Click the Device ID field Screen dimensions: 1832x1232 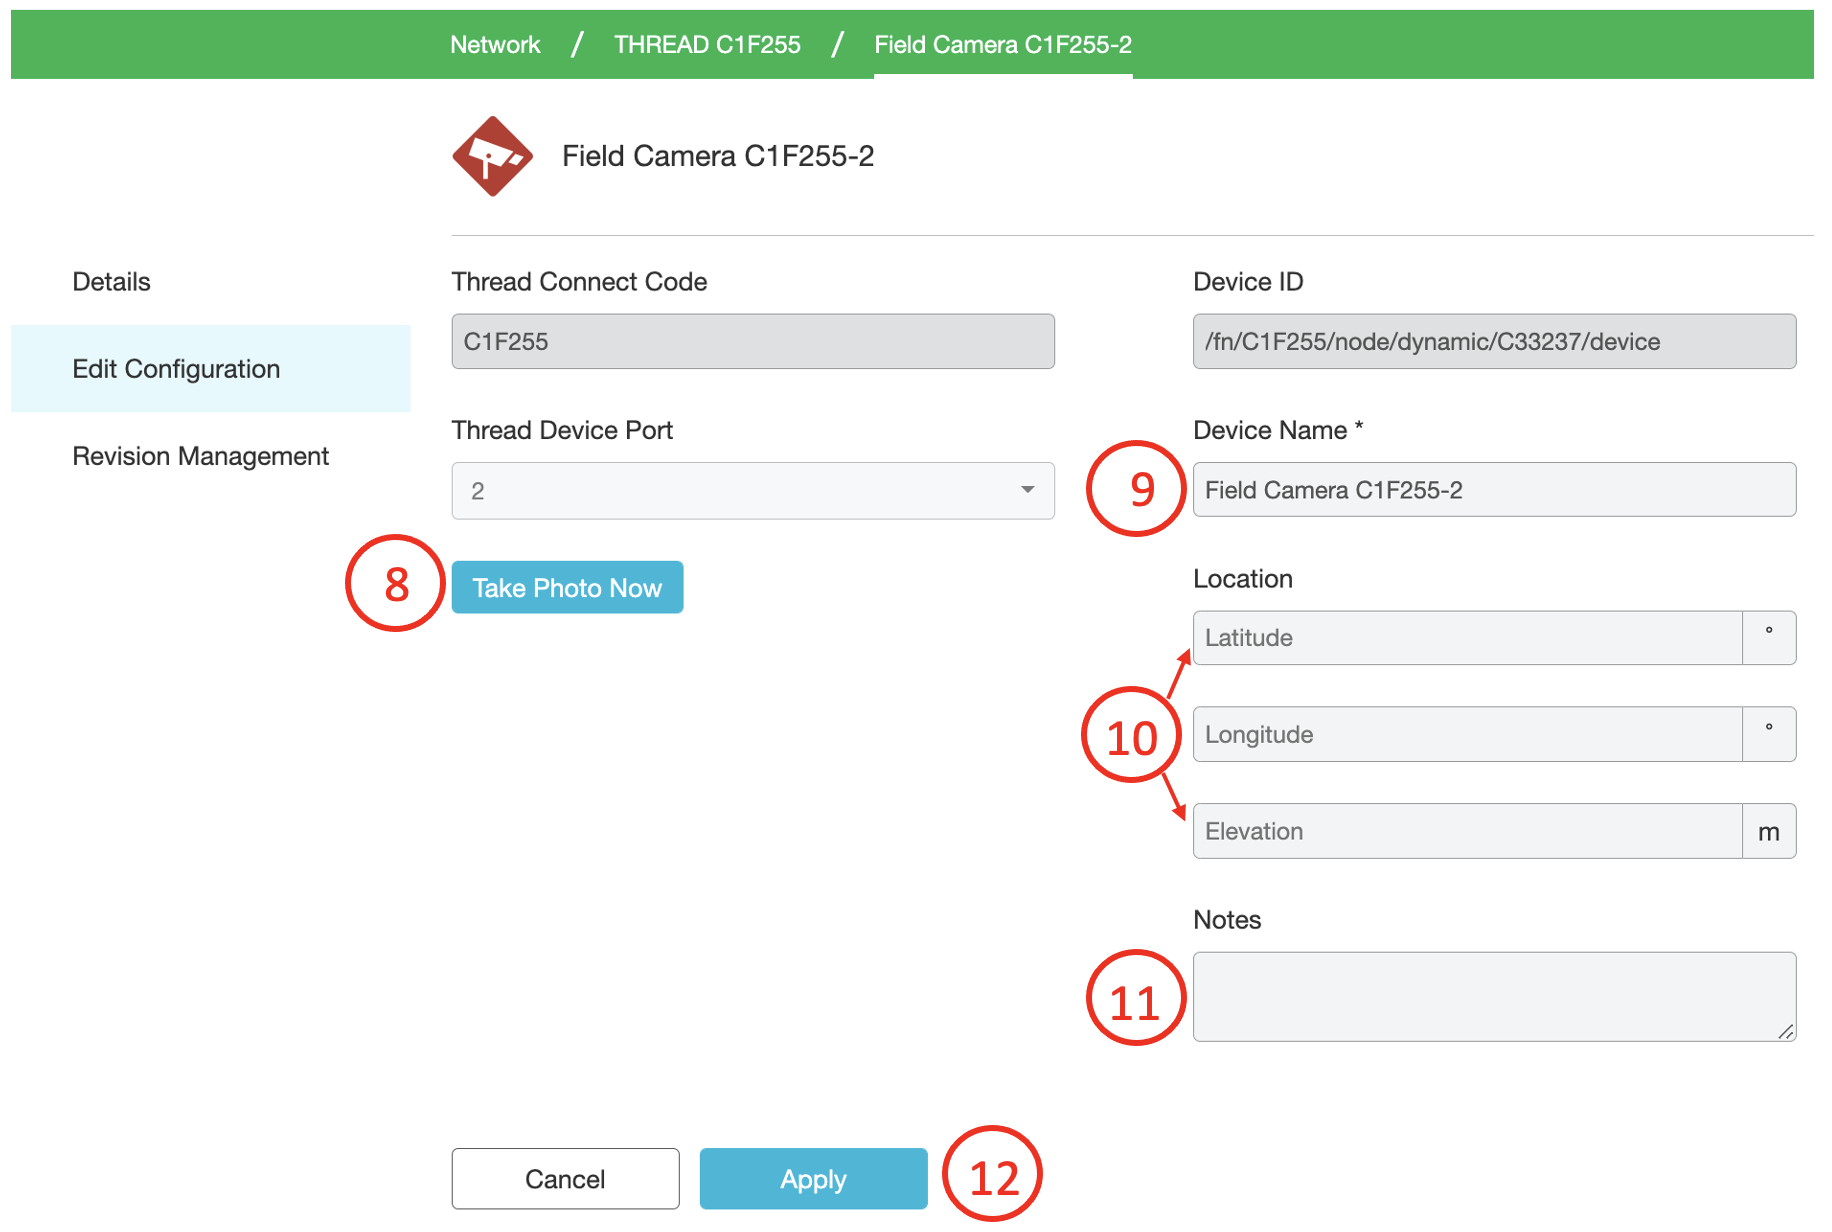(1494, 341)
